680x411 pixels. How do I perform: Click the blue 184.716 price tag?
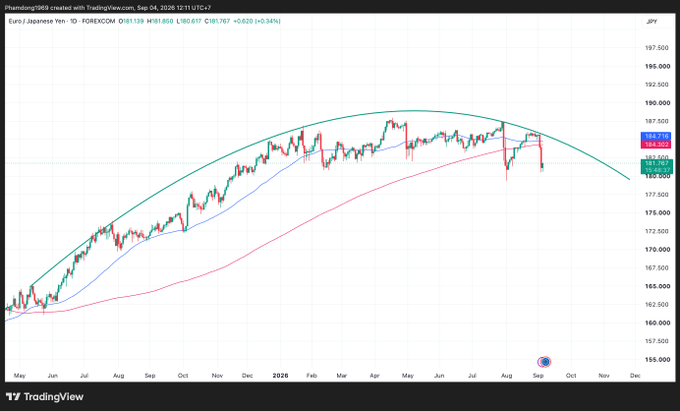[656, 136]
